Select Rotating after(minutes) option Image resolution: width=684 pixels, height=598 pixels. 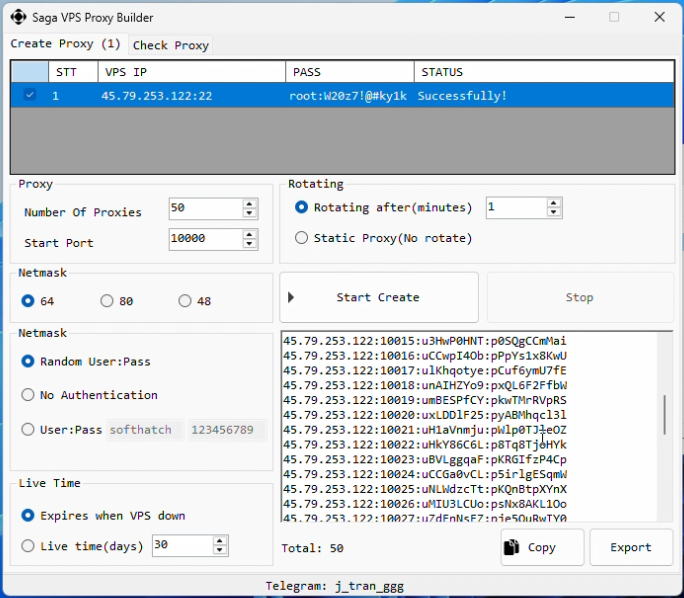[x=301, y=207]
